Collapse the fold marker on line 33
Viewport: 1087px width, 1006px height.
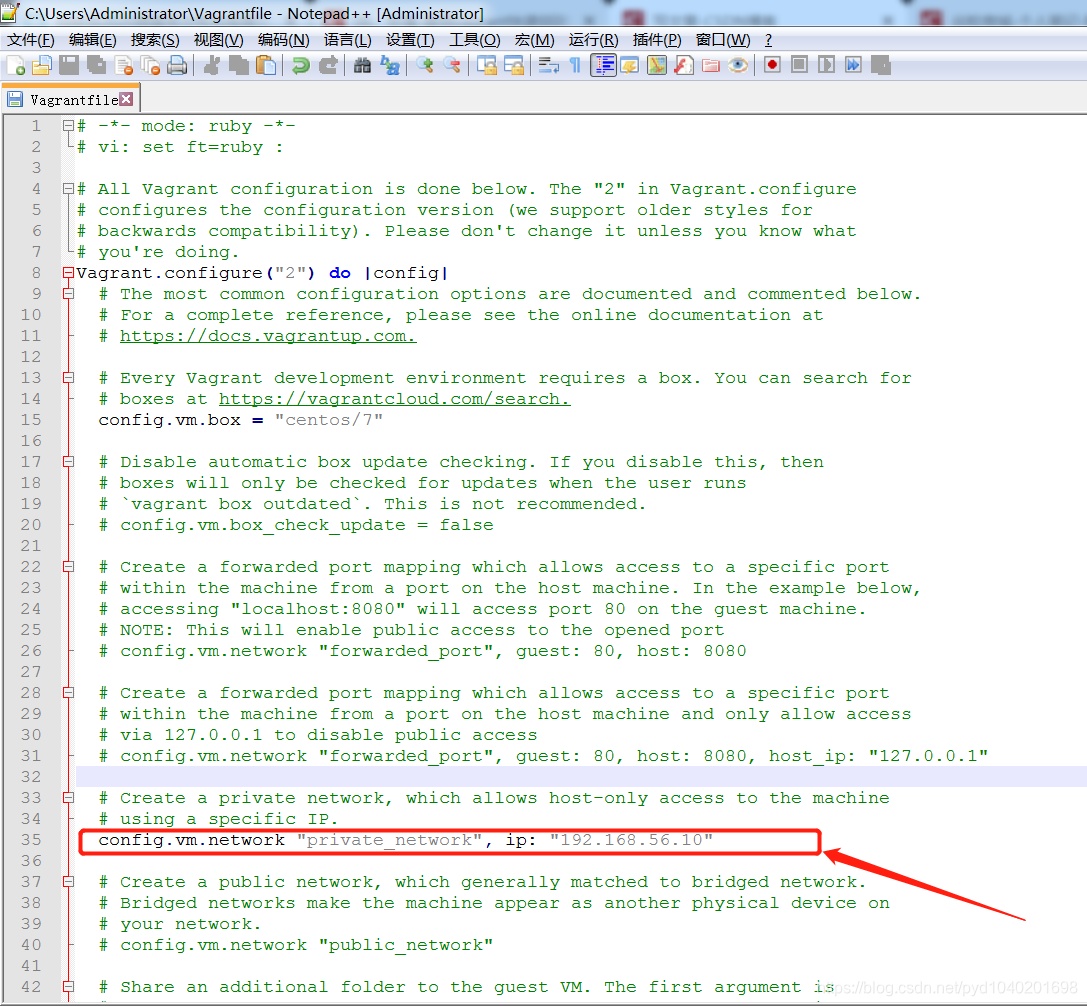point(68,797)
